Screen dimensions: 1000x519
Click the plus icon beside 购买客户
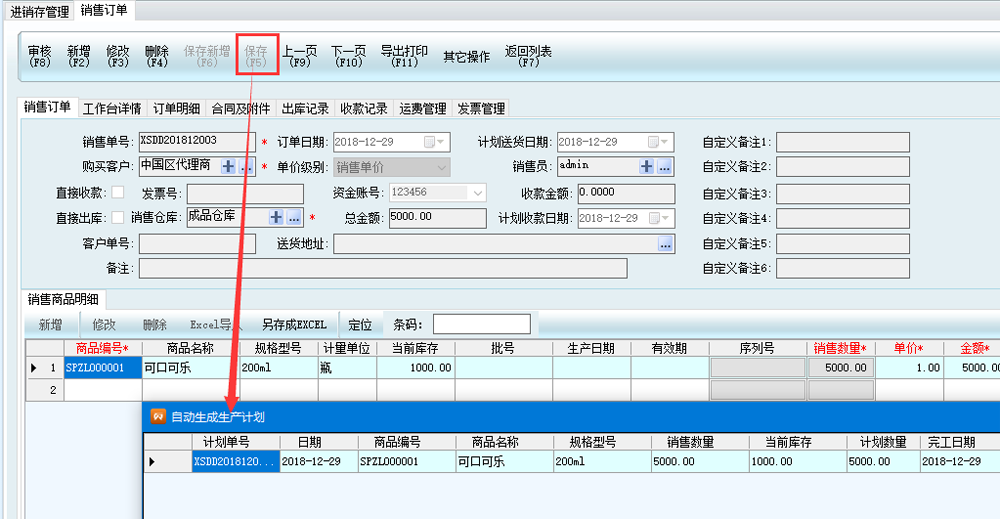(228, 166)
